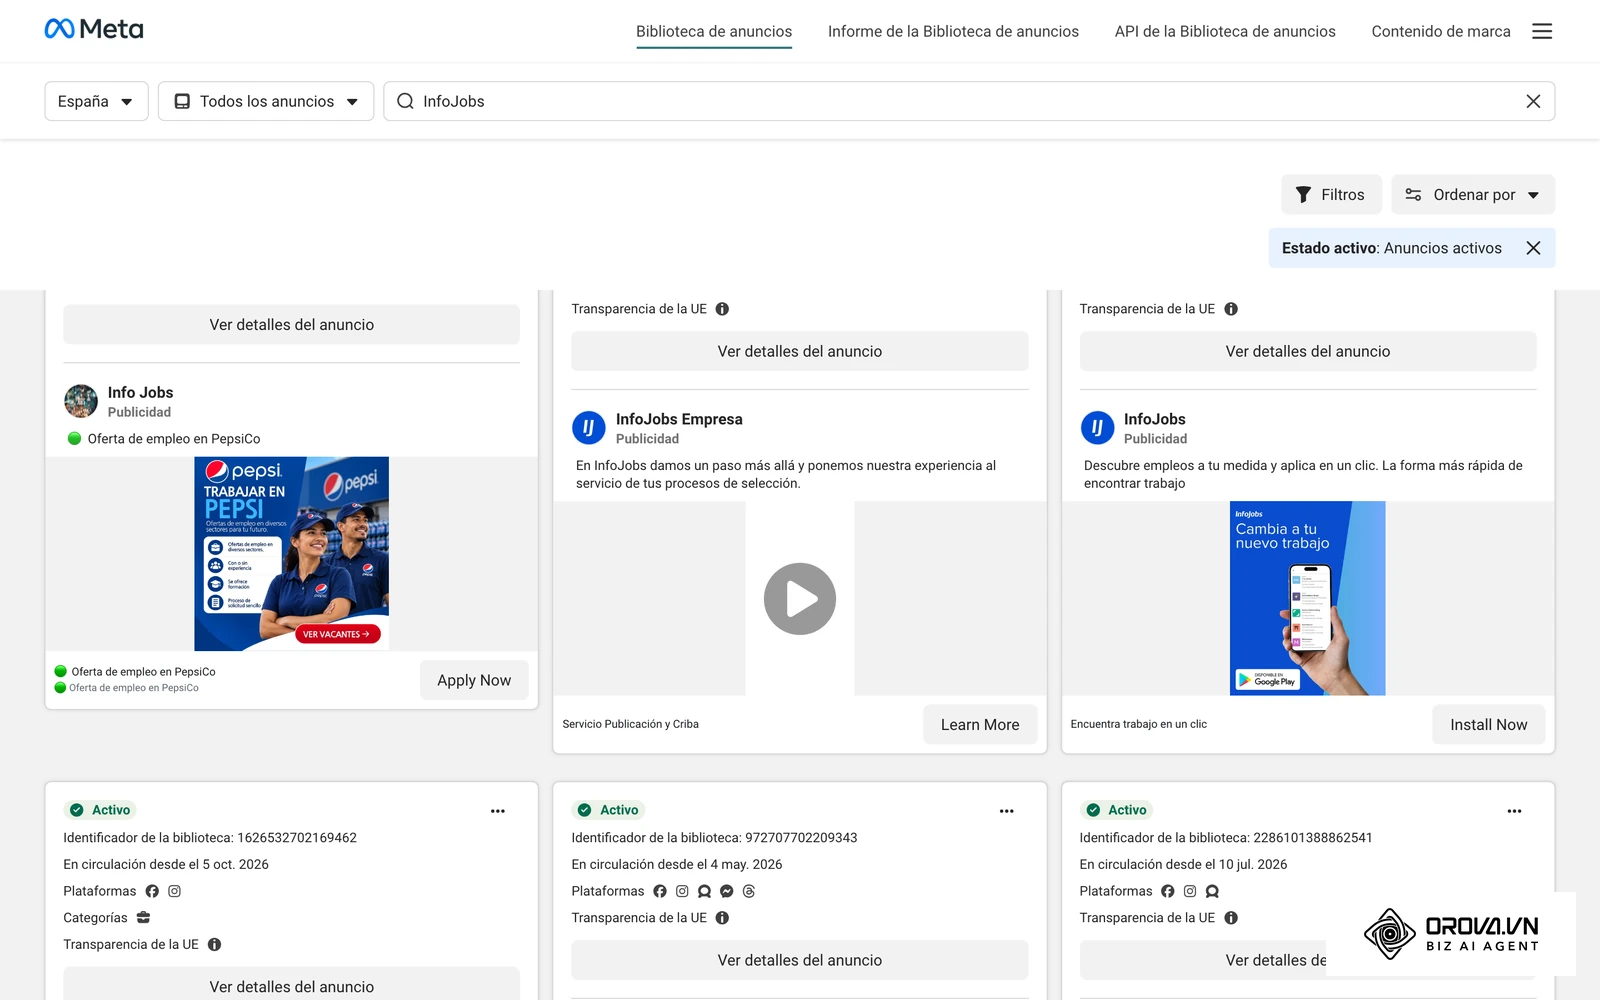Click Ver detalles del anuncio above Info Jobs
This screenshot has height=1000, width=1600.
point(291,325)
